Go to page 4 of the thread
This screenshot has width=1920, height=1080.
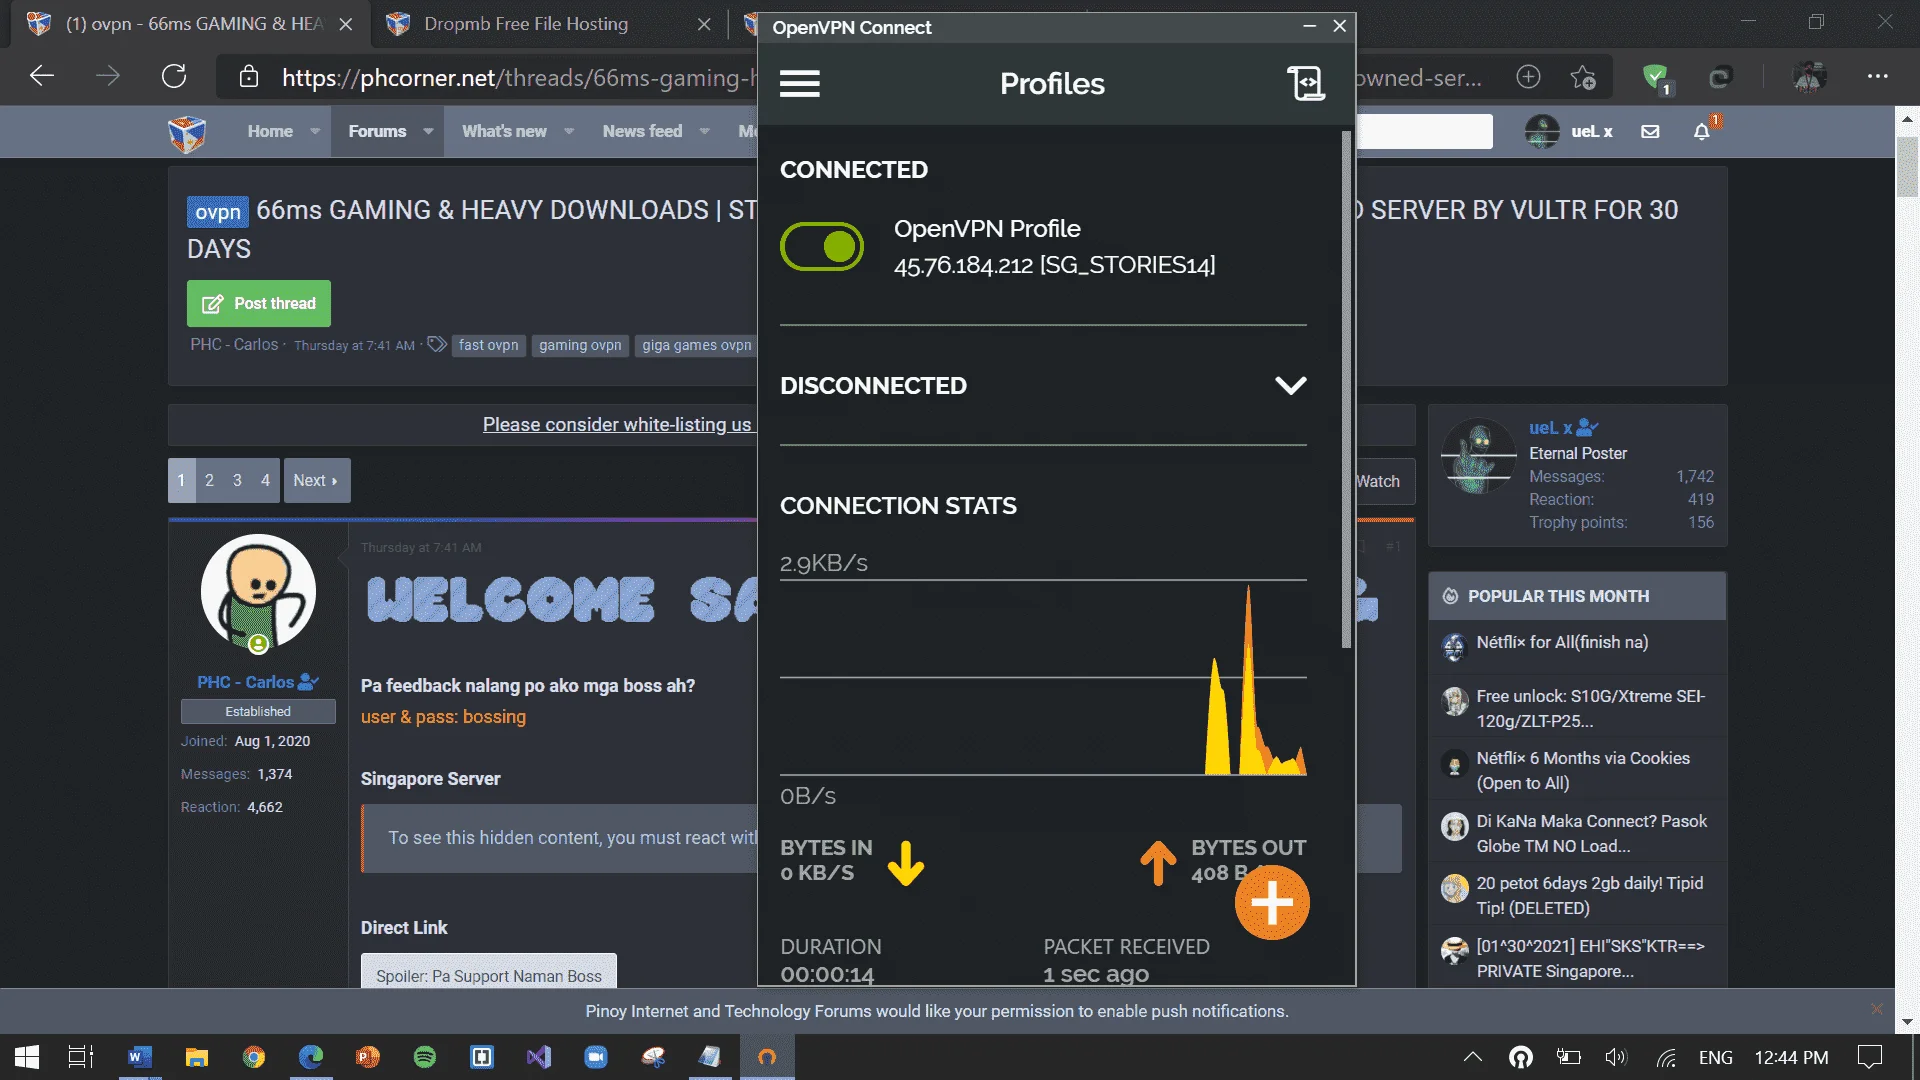[x=265, y=480]
